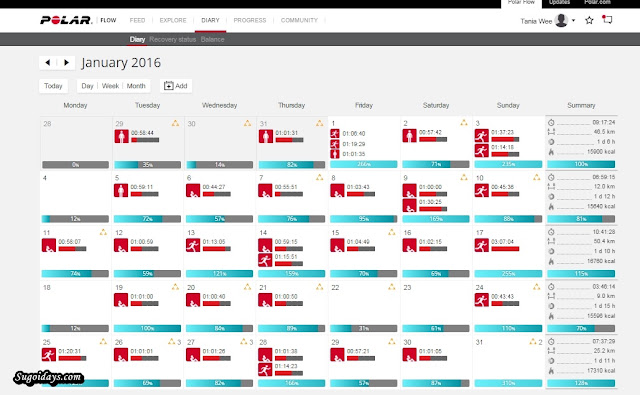Viewport: 640px width, 395px height.
Task: Open Jan 10 running session 00:45:38
Action: pyautogui.click(x=482, y=190)
